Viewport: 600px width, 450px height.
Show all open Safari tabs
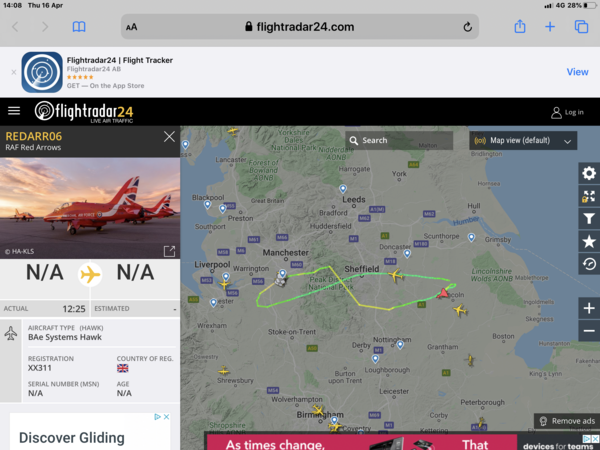coord(581,26)
